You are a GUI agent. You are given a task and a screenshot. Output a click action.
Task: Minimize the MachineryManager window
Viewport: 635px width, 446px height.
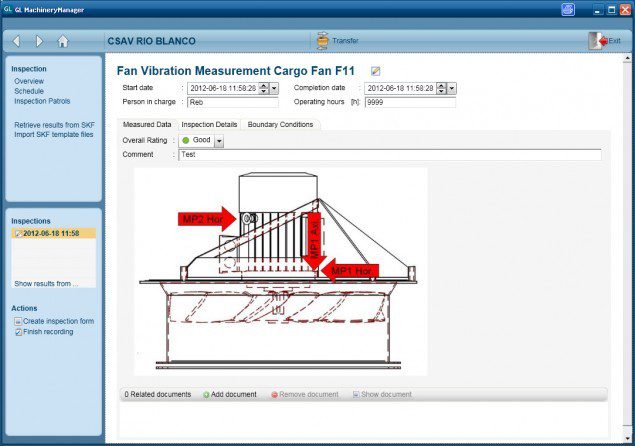tap(597, 10)
